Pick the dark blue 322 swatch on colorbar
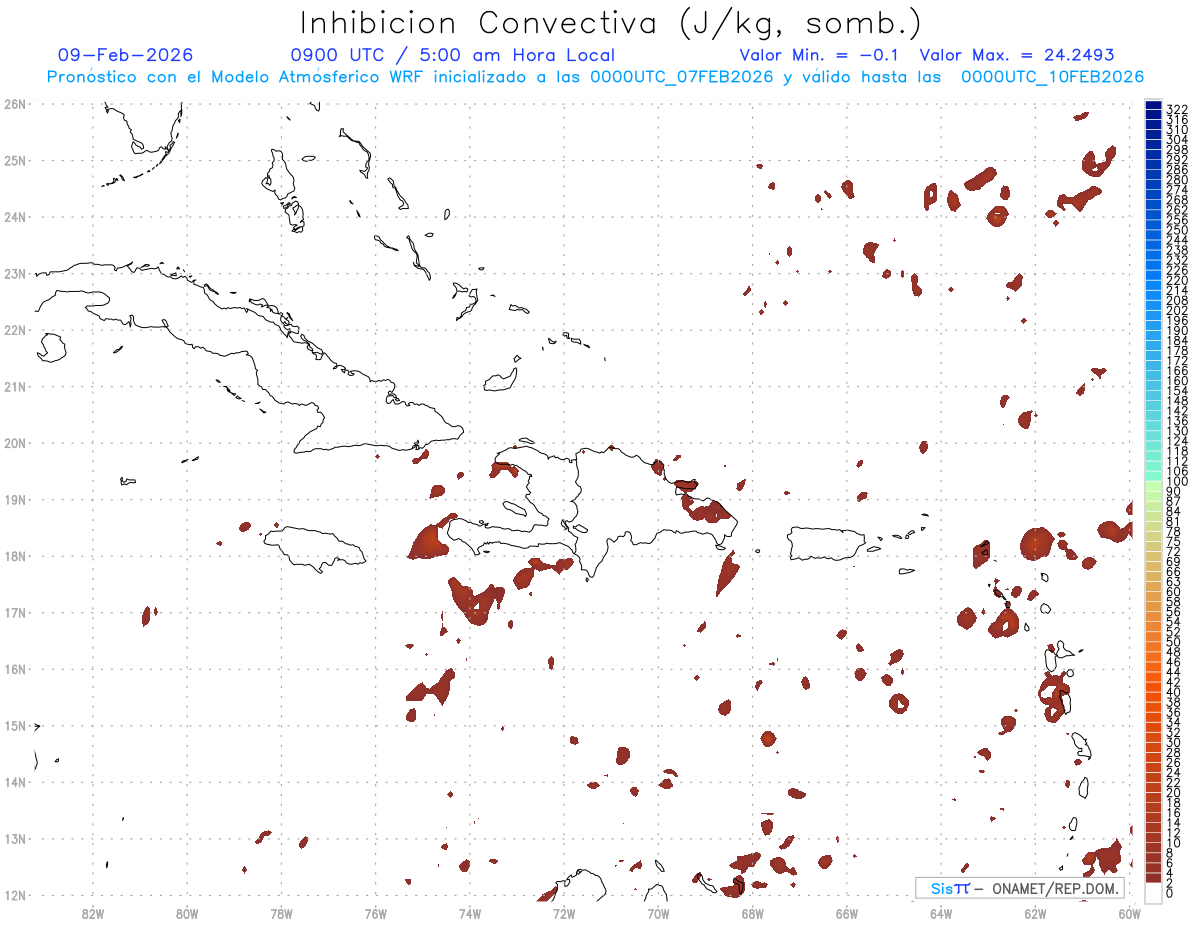Viewport: 1200px width, 927px height. [1153, 107]
